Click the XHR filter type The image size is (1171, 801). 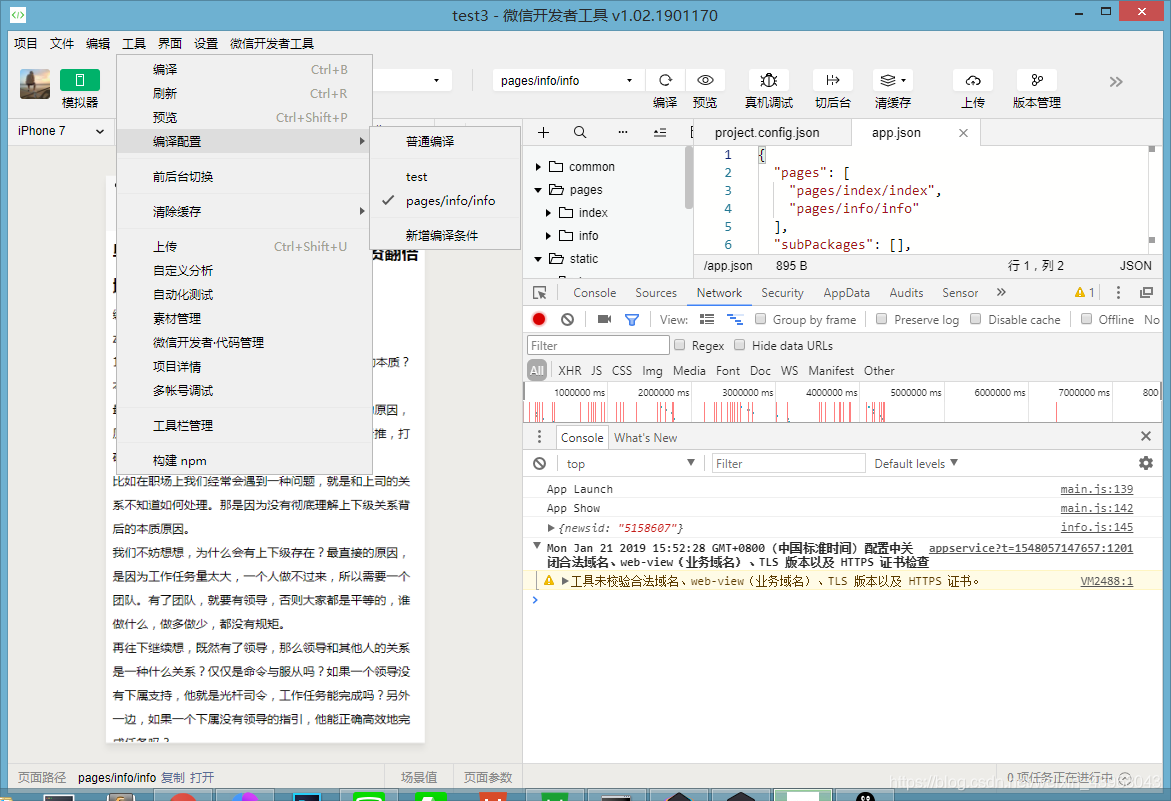coord(569,370)
